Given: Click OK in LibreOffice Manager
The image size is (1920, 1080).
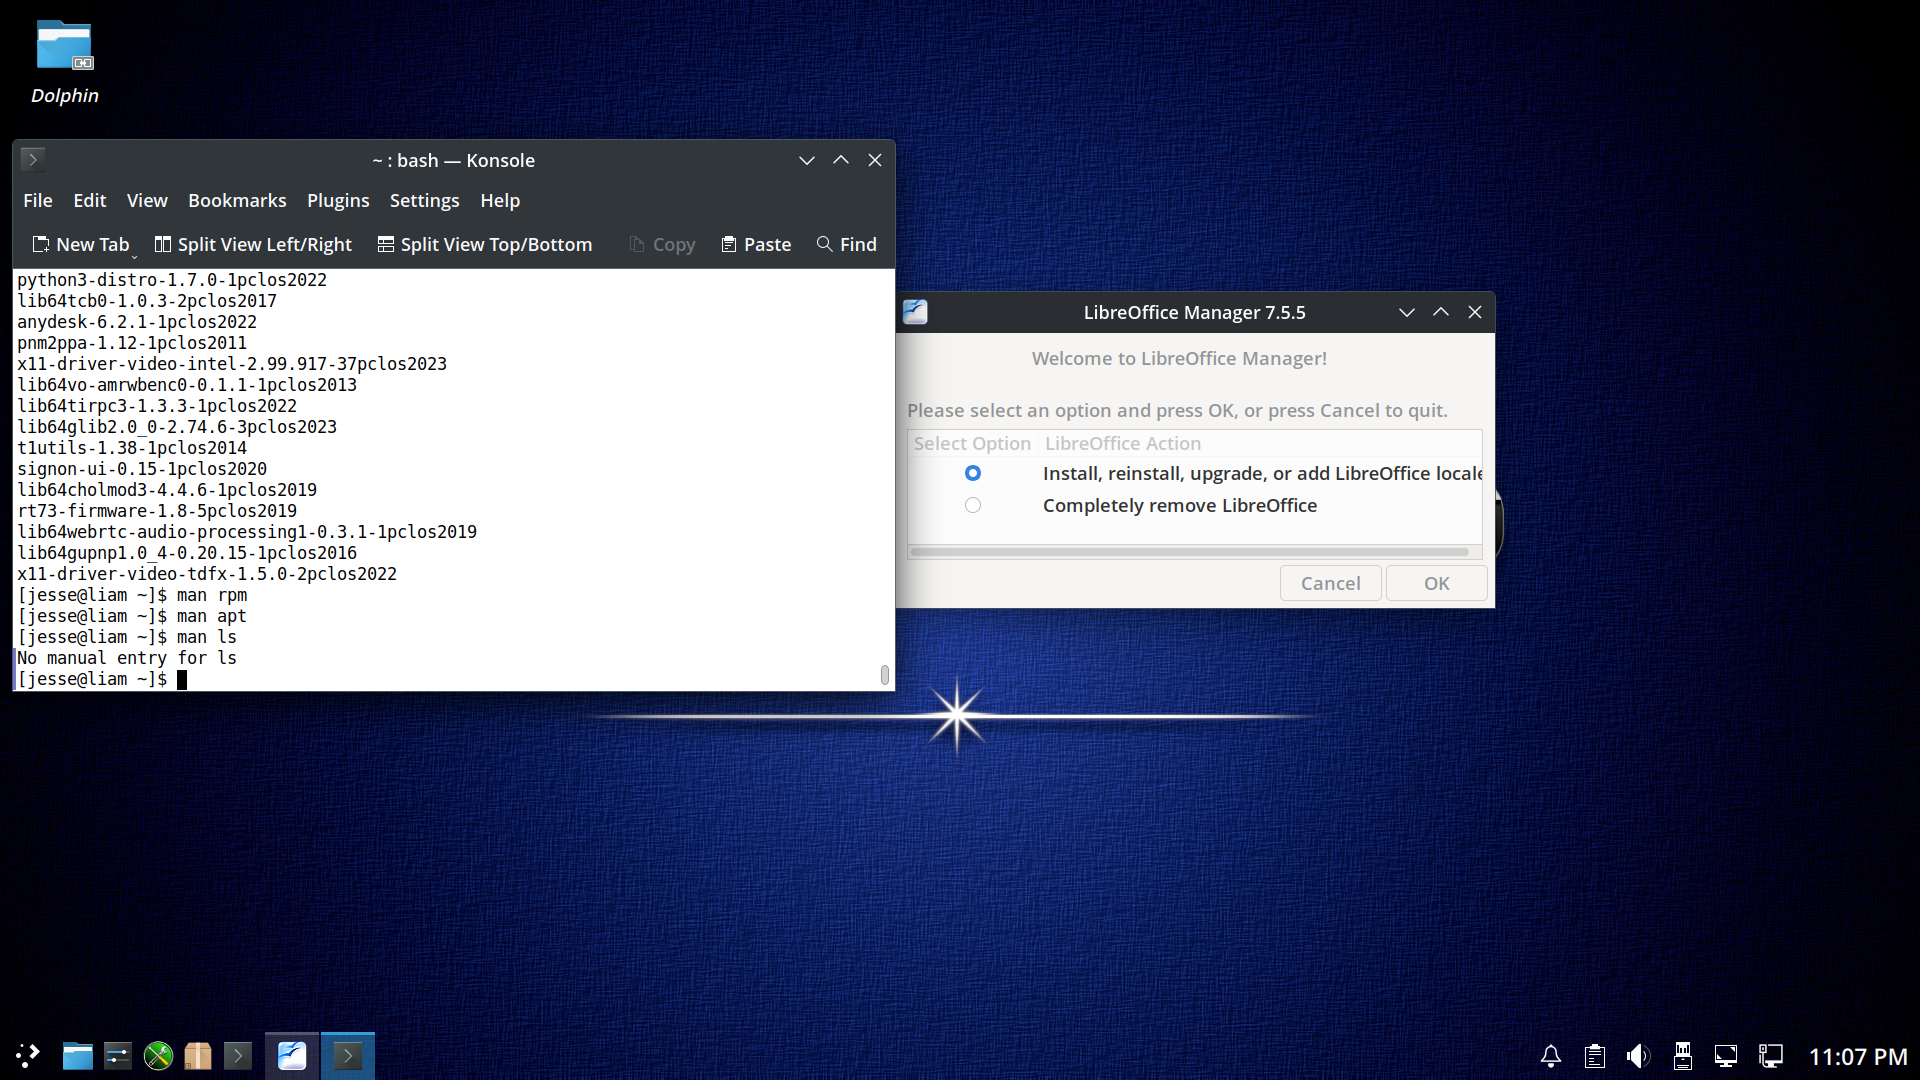Looking at the screenshot, I should (1437, 583).
